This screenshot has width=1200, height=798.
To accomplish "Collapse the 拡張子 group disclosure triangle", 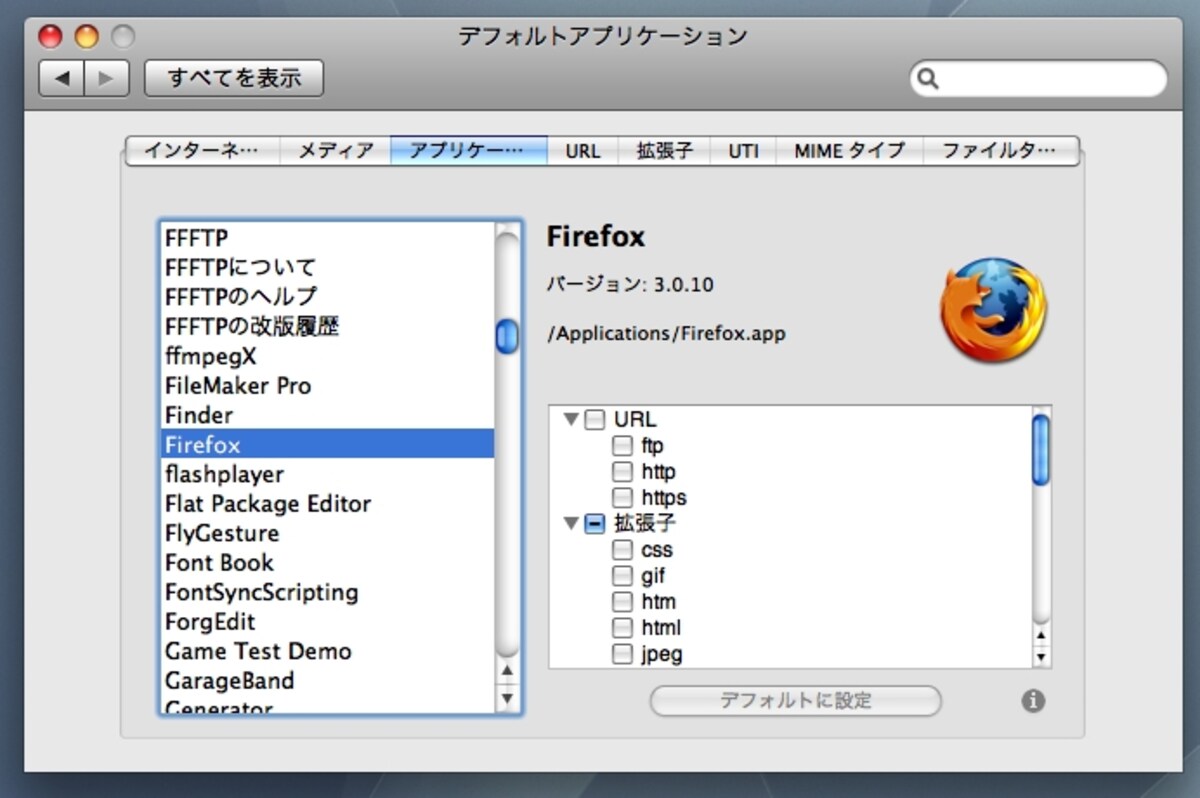I will click(x=571, y=523).
